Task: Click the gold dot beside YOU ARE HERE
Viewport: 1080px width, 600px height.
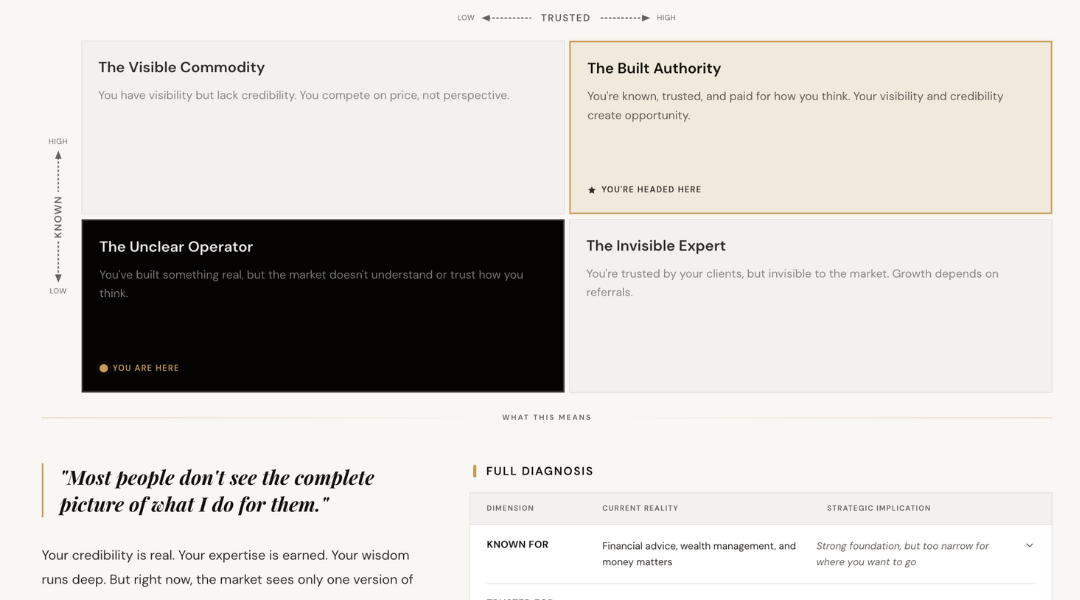Action: pos(103,369)
